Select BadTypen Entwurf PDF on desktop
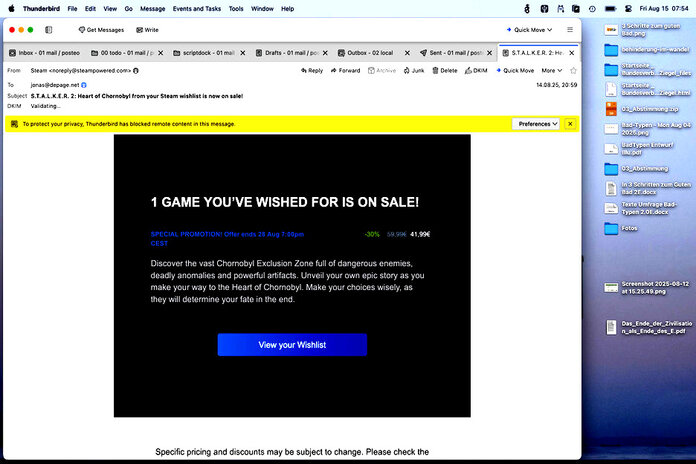The image size is (696, 464). (640, 149)
